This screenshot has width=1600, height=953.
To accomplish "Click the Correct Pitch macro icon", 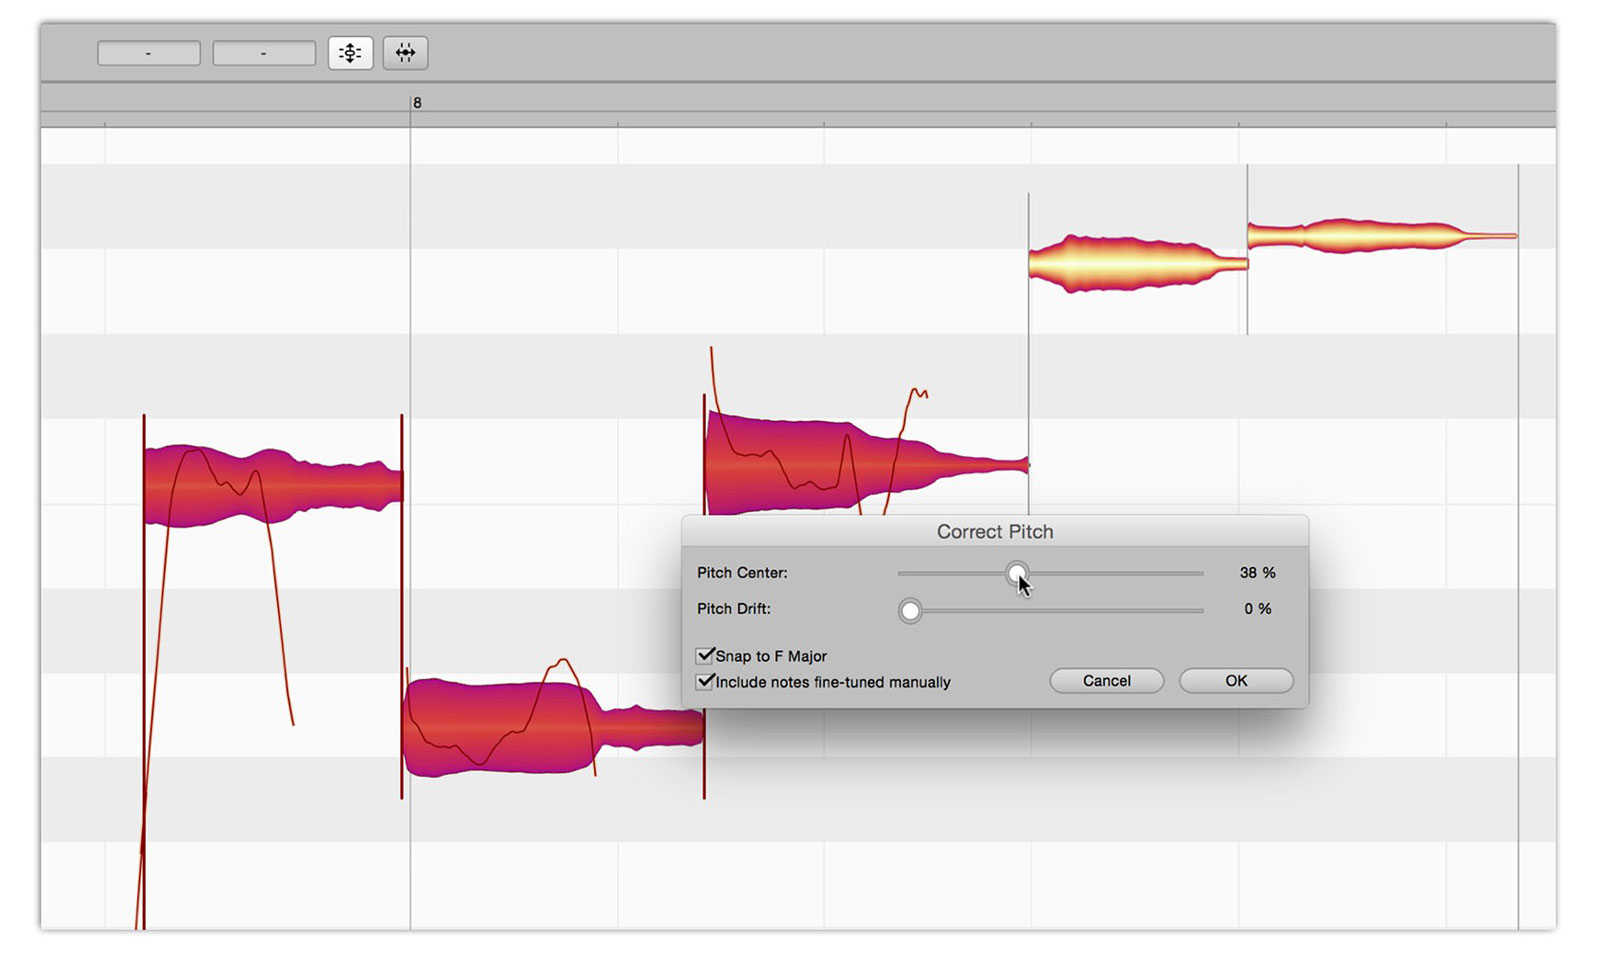I will click(x=350, y=53).
